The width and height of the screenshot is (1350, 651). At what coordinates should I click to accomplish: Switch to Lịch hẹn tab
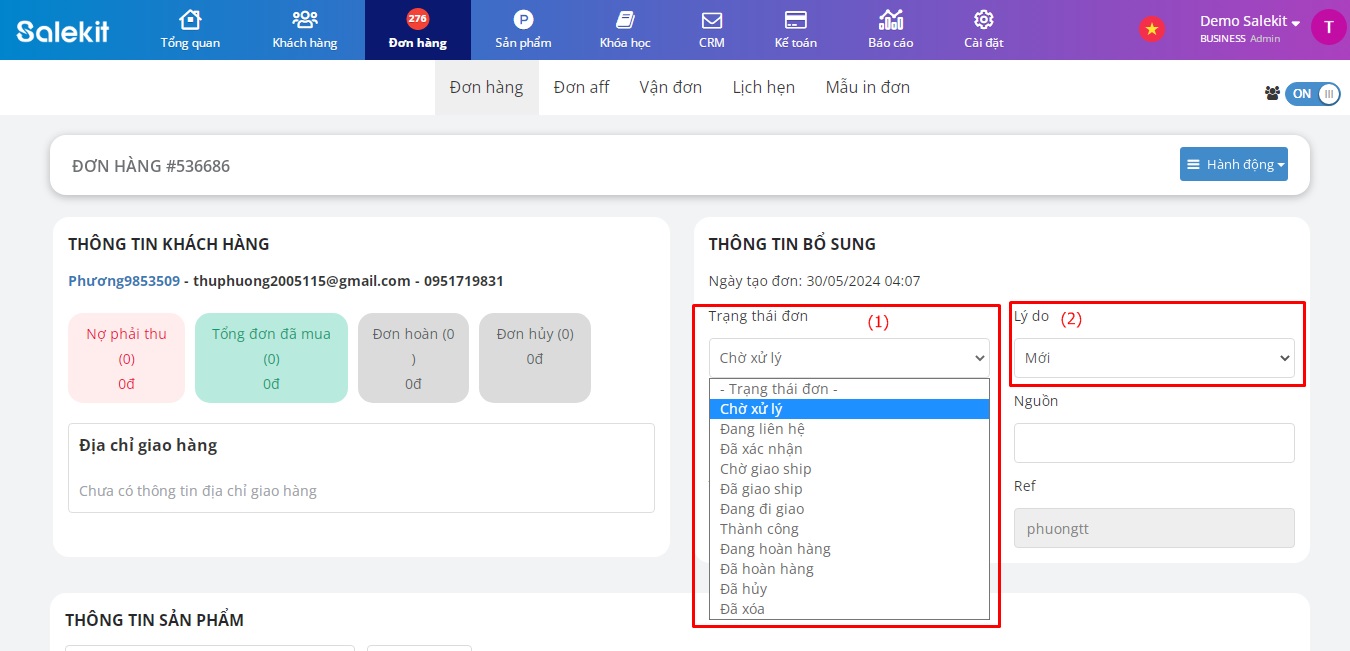pyautogui.click(x=763, y=88)
